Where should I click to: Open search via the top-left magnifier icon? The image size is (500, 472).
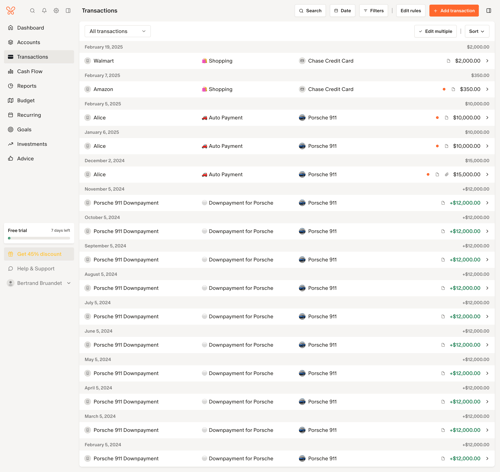32,11
